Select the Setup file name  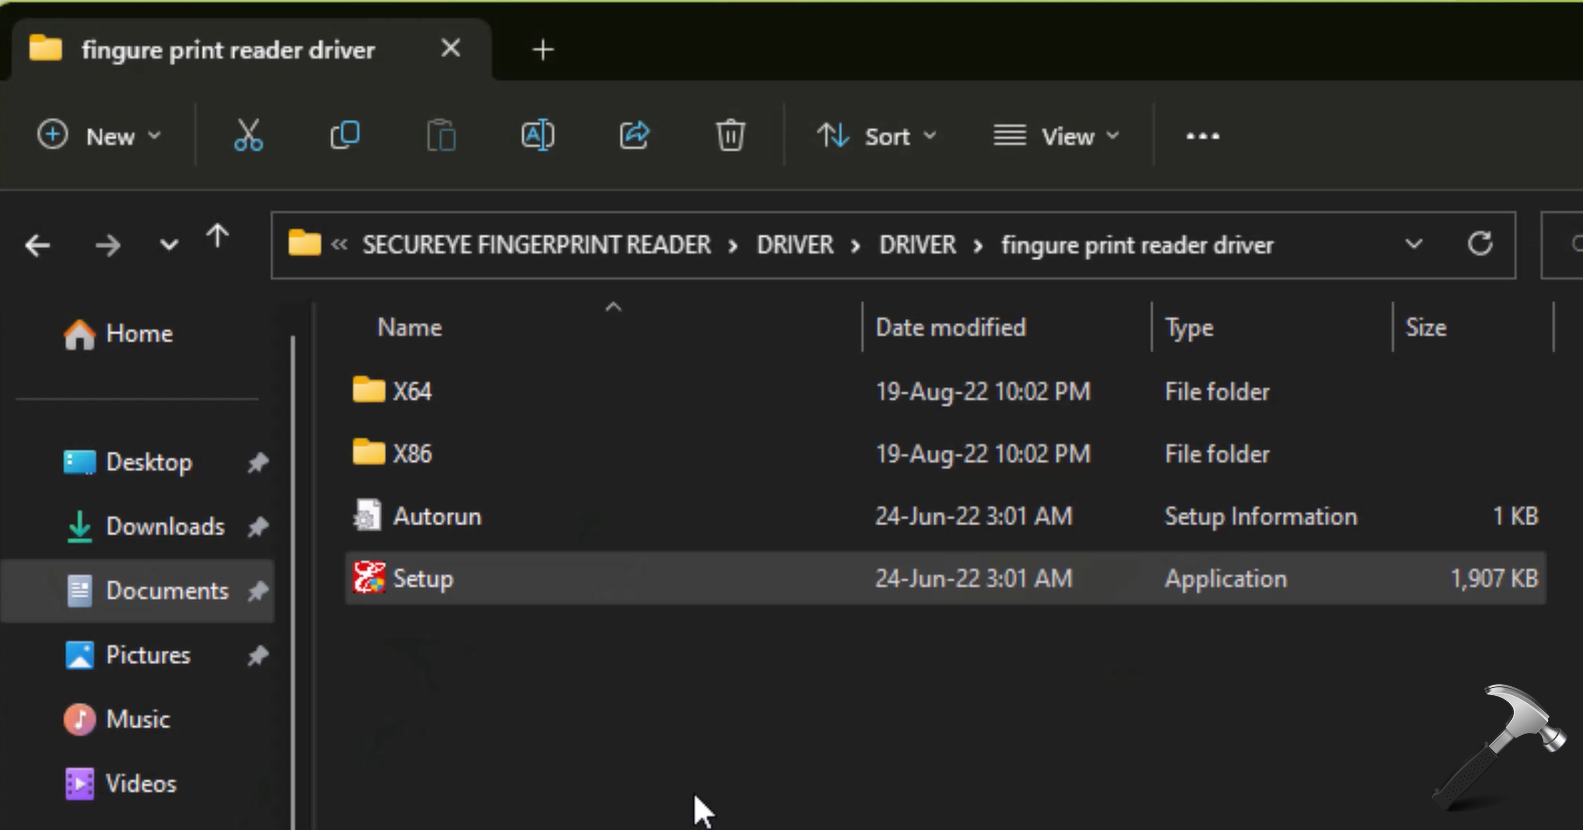pos(423,579)
